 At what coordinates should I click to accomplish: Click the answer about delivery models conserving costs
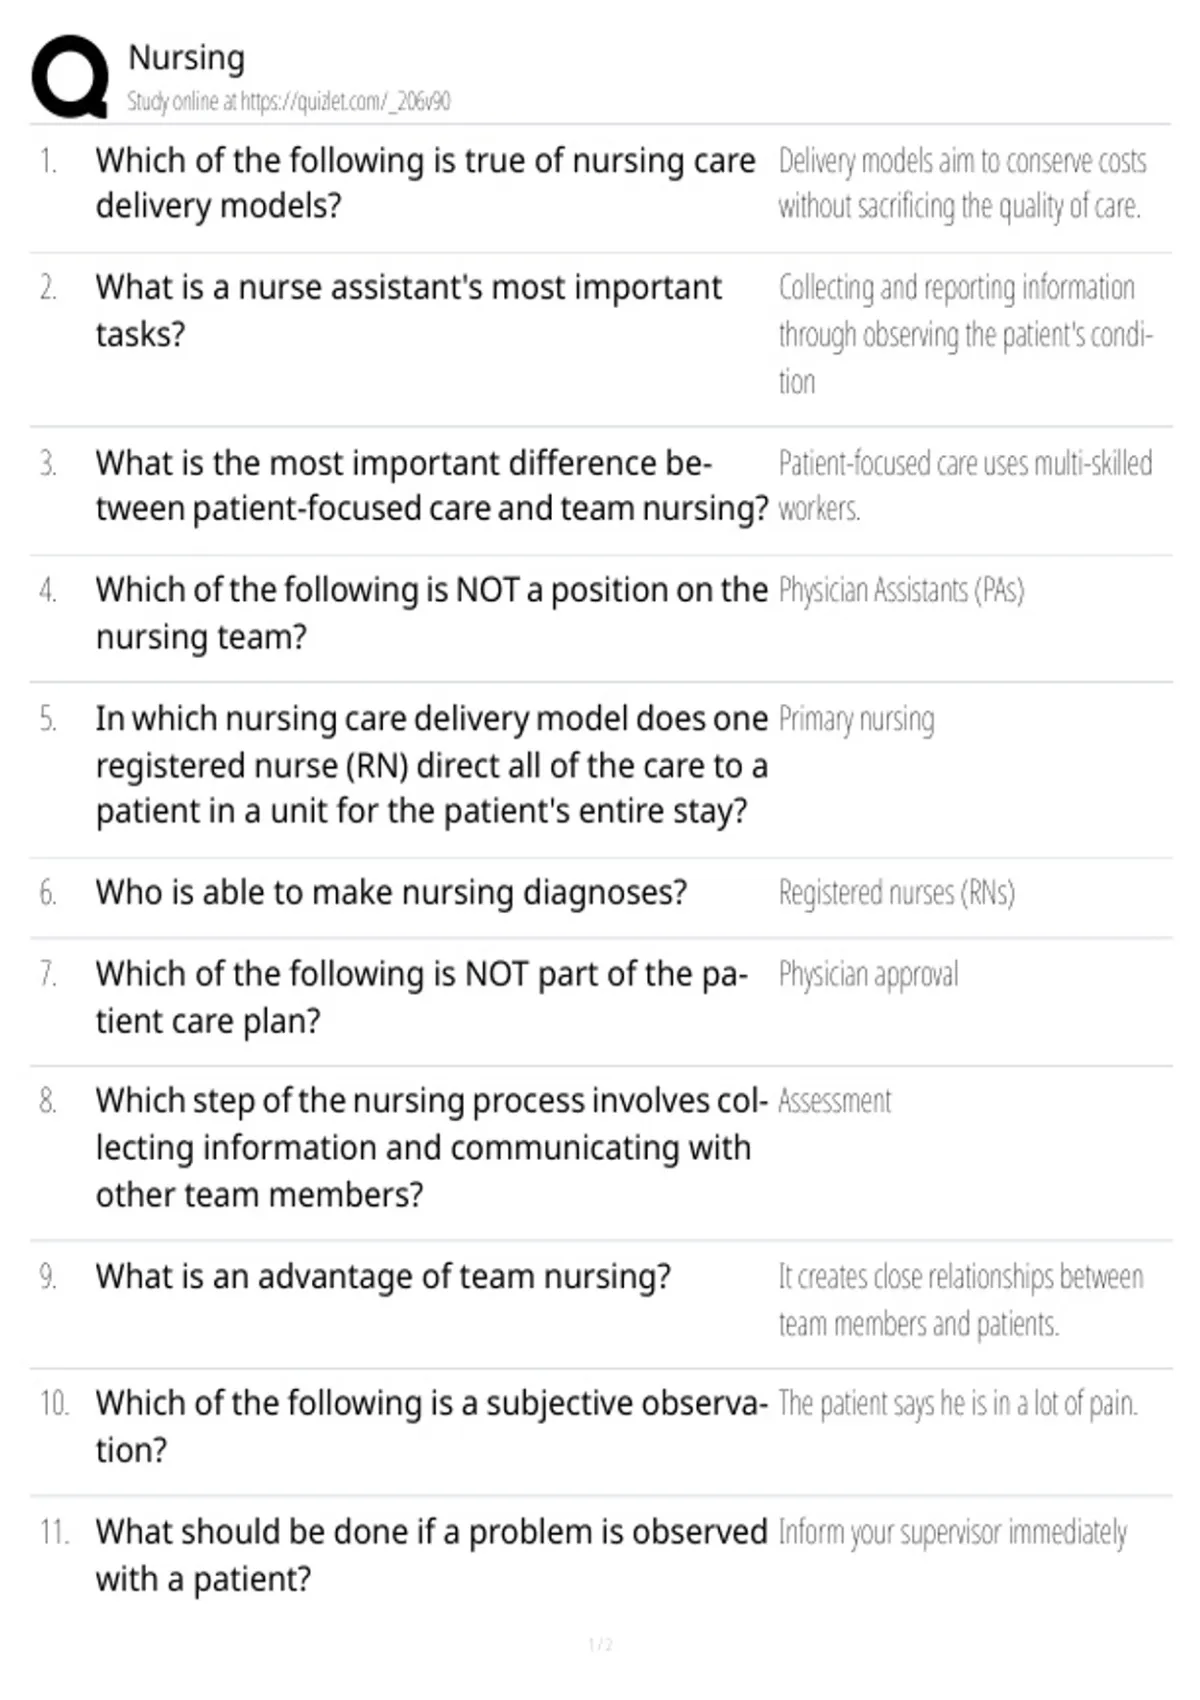tap(962, 183)
